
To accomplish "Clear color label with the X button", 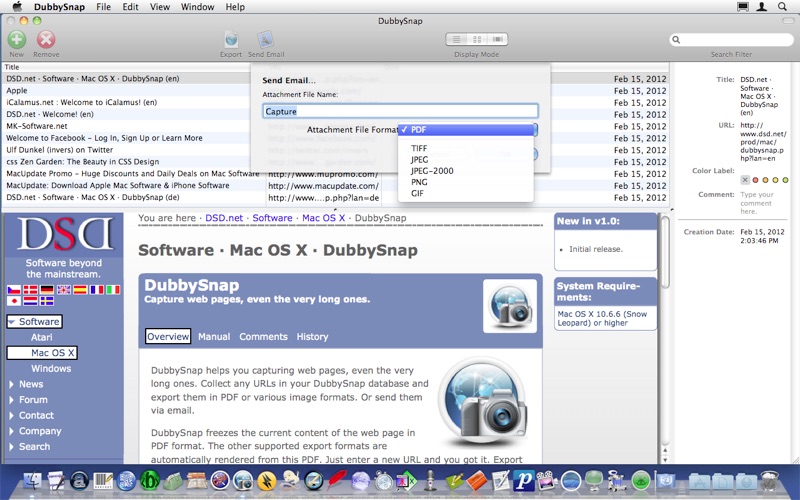I will pyautogui.click(x=745, y=180).
